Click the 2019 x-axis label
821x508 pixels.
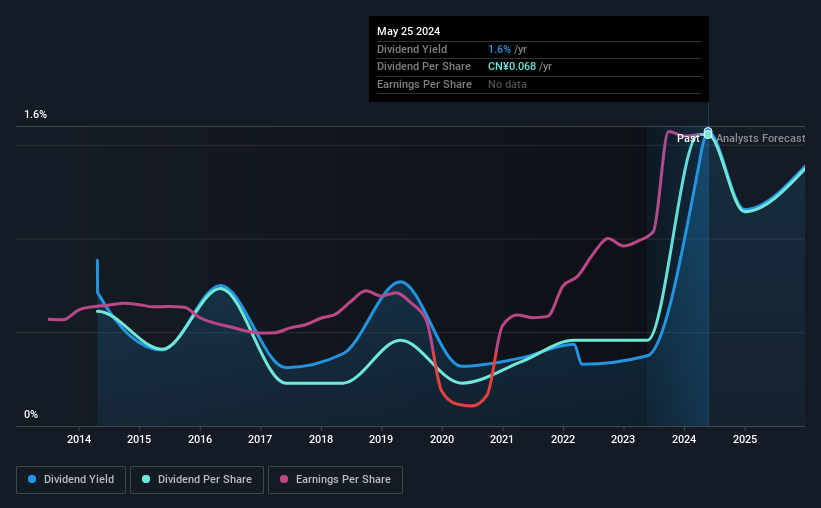pyautogui.click(x=381, y=439)
